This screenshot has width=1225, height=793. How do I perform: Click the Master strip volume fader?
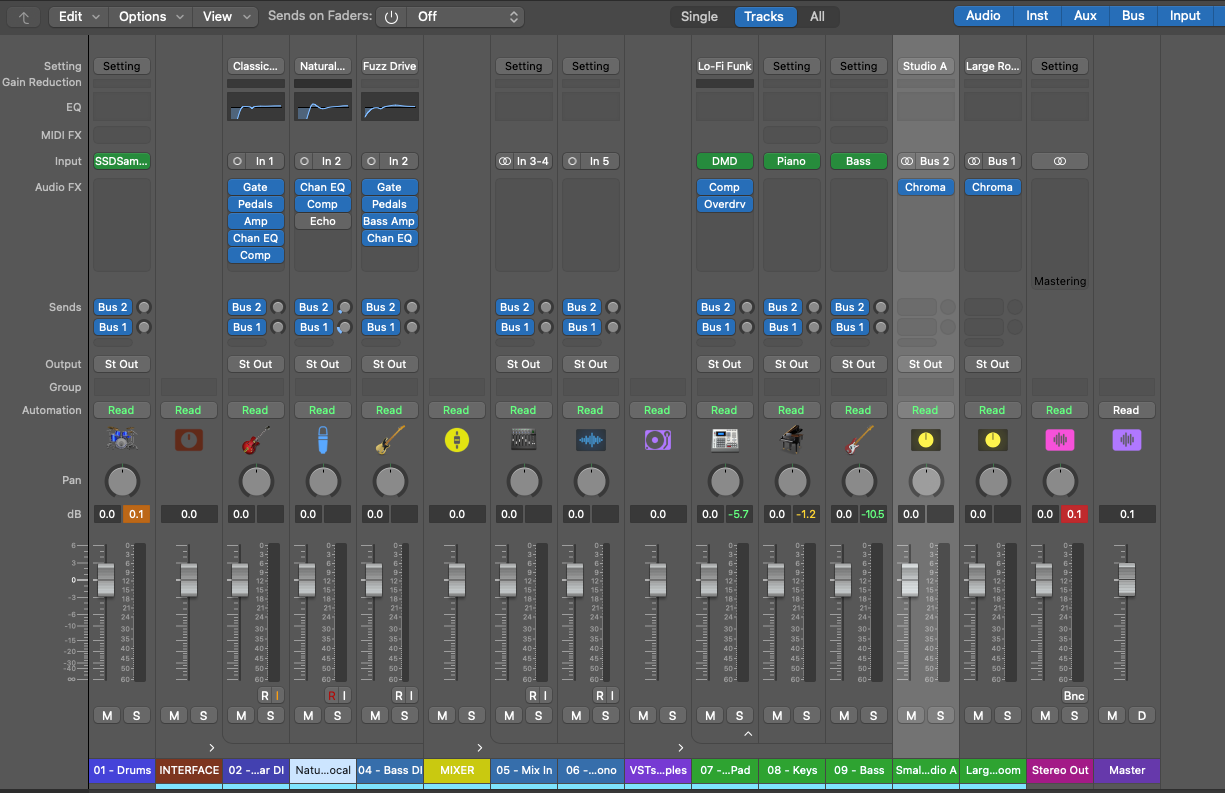[1126, 579]
